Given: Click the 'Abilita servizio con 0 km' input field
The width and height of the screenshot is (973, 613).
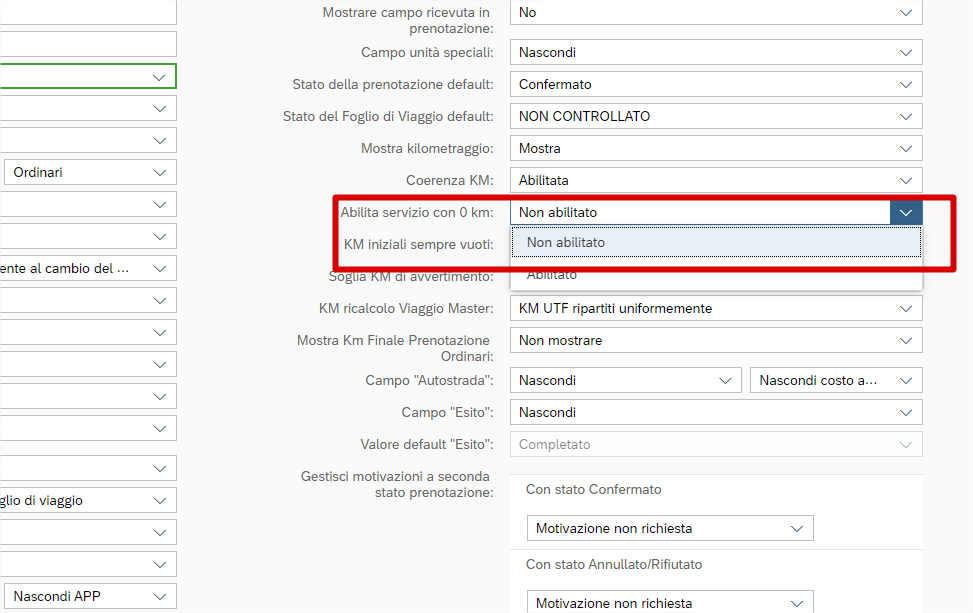Looking at the screenshot, I should tap(700, 212).
